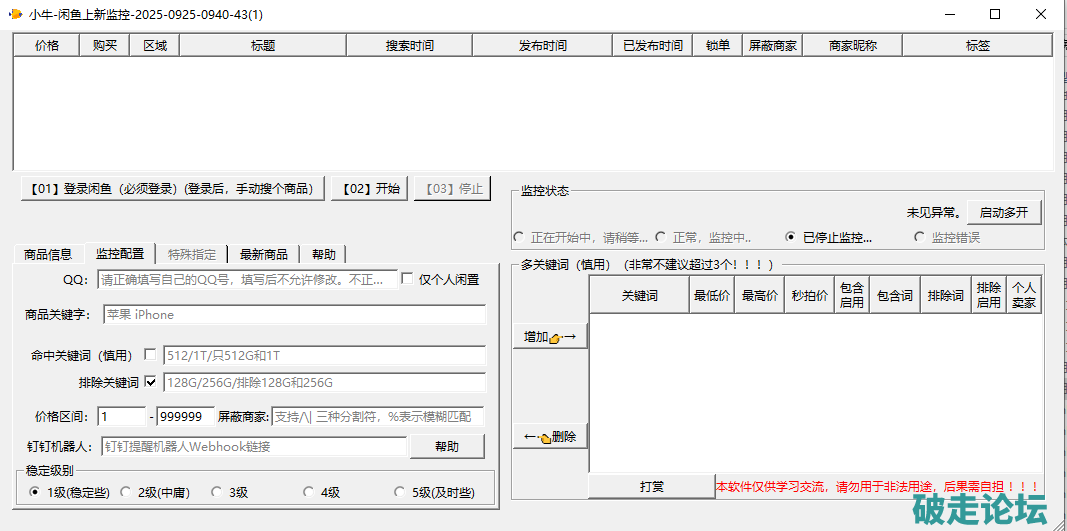Click the 启动多开 button

pyautogui.click(x=1003, y=212)
